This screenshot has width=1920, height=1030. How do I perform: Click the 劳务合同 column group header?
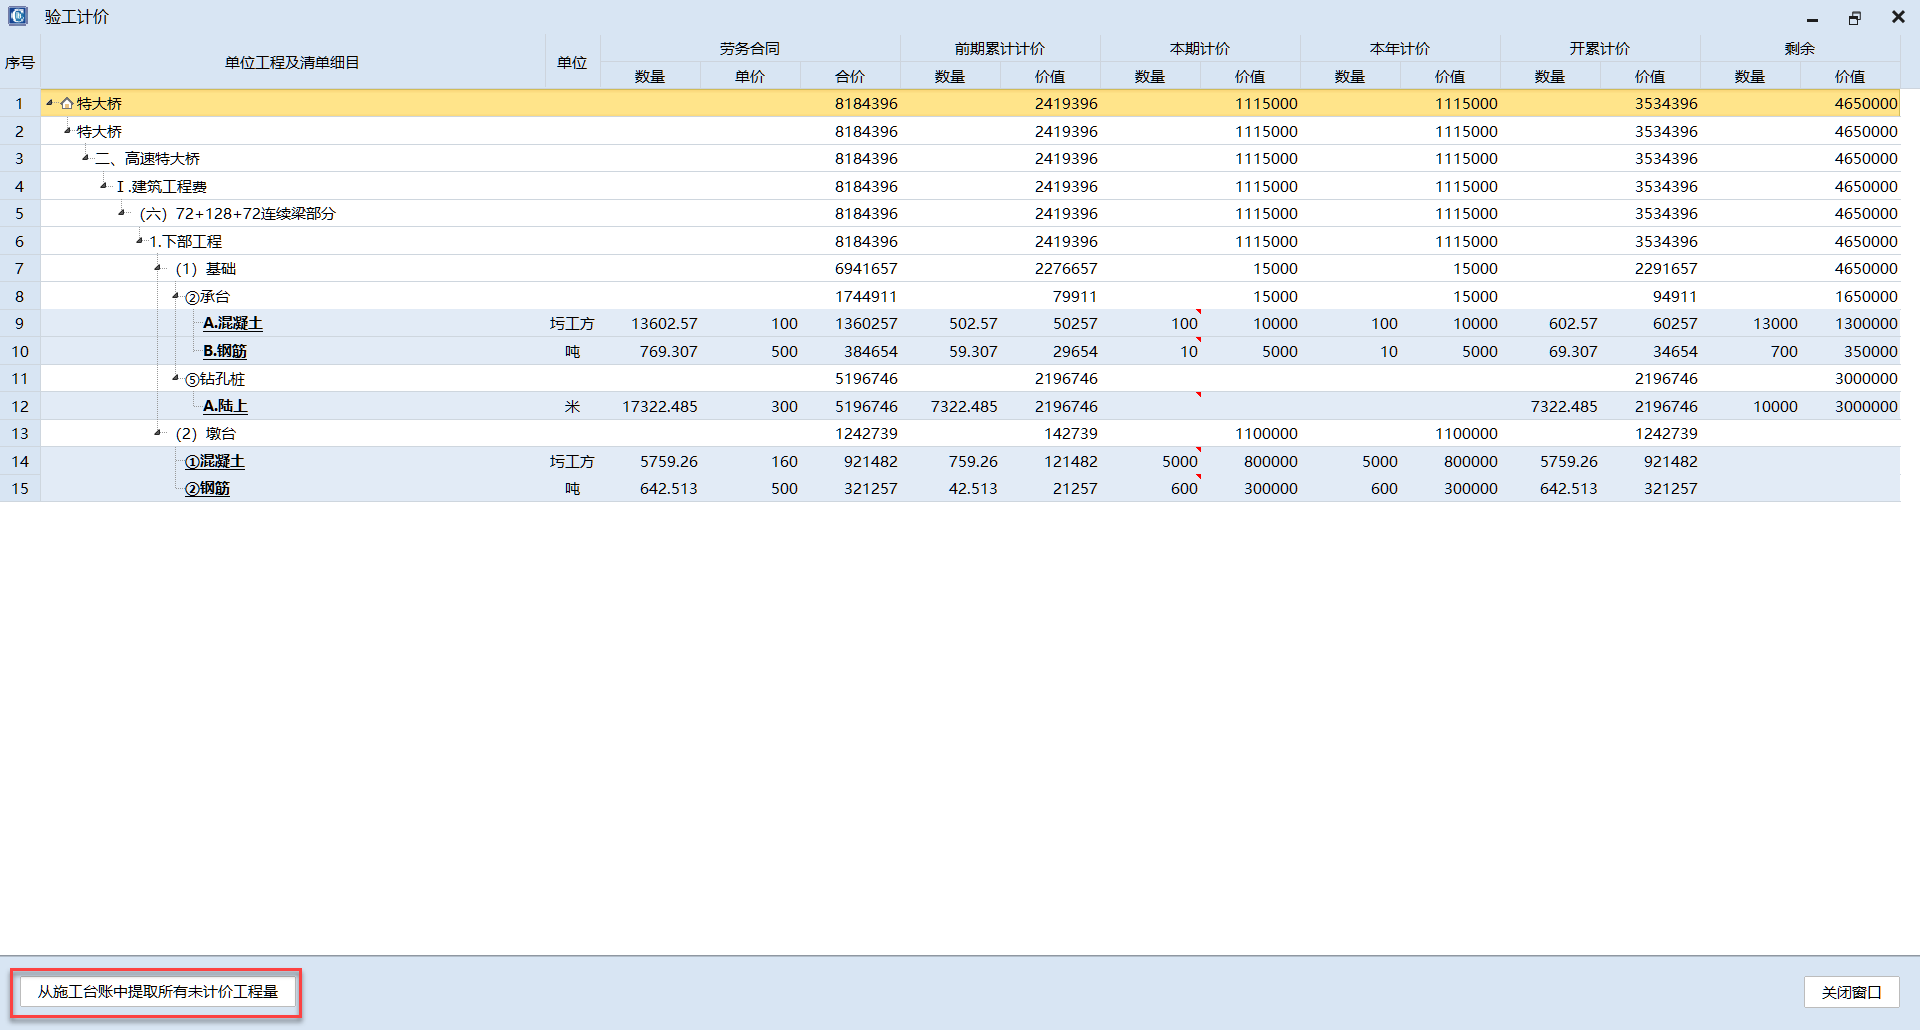point(749,48)
